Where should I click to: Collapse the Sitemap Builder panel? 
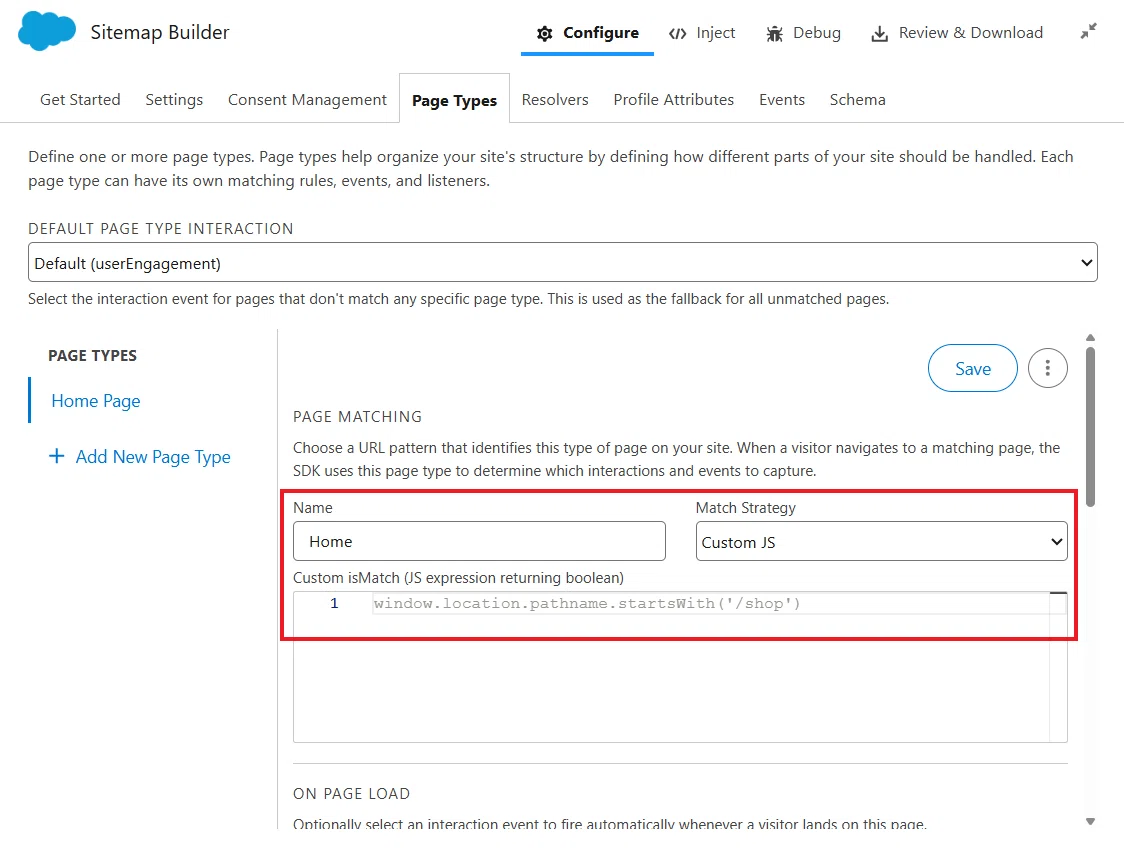(x=1089, y=32)
